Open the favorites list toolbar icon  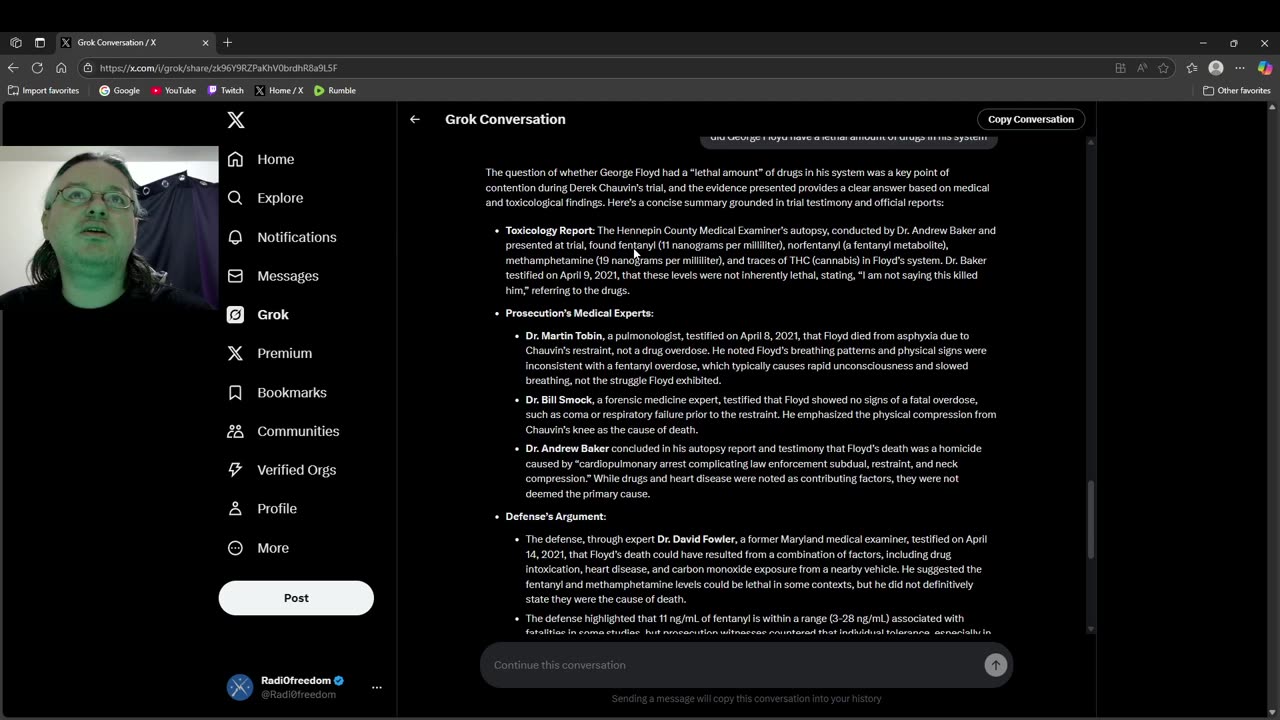tap(1192, 68)
